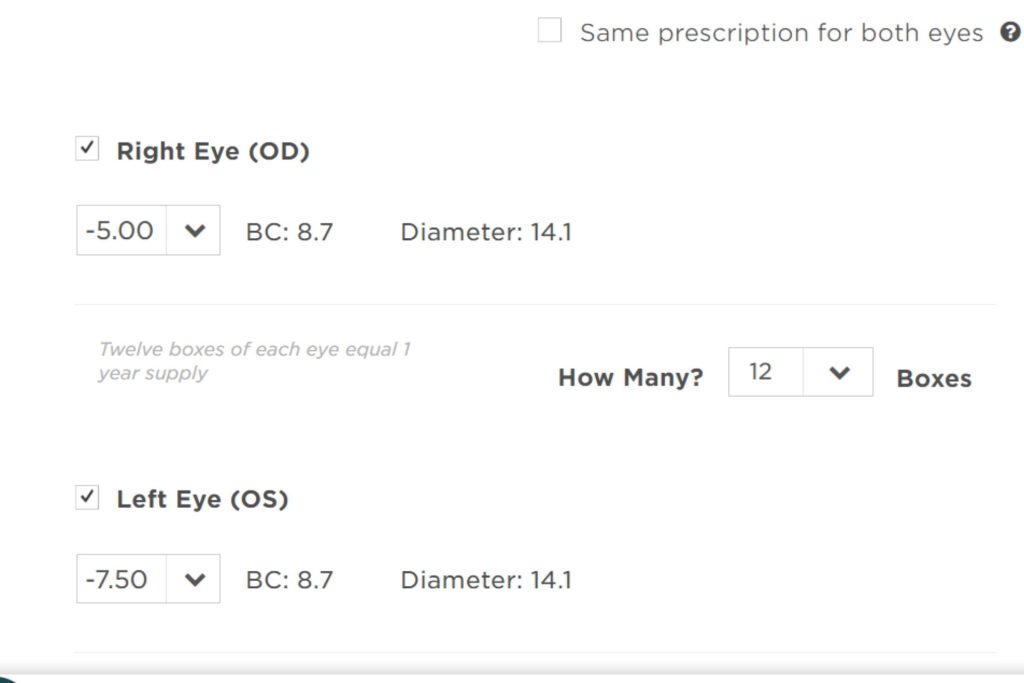Screen dimensions: 1024x683
Task: Click the 12 quantity value field
Action: 765,371
